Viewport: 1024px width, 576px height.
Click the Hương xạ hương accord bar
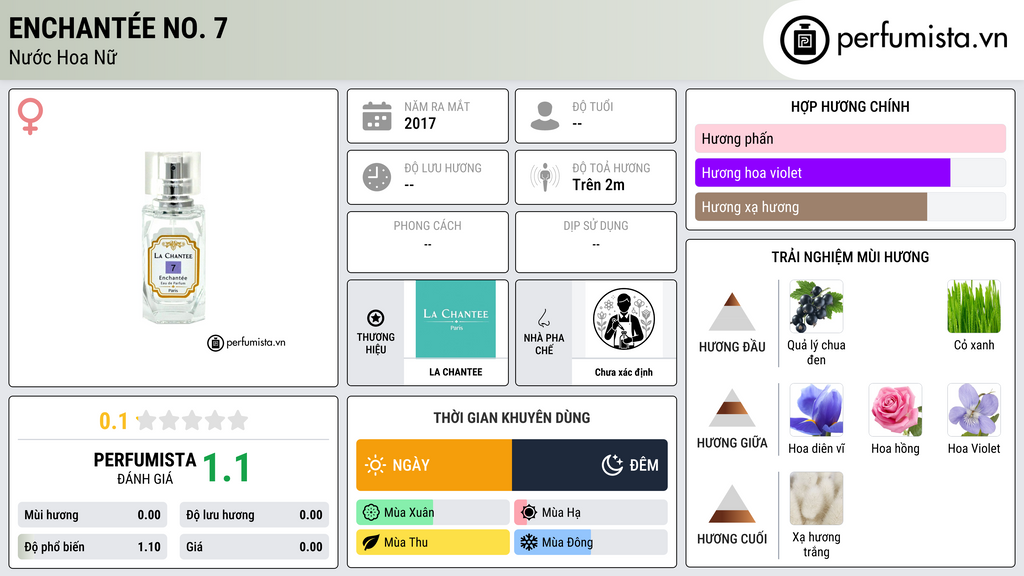[850, 207]
